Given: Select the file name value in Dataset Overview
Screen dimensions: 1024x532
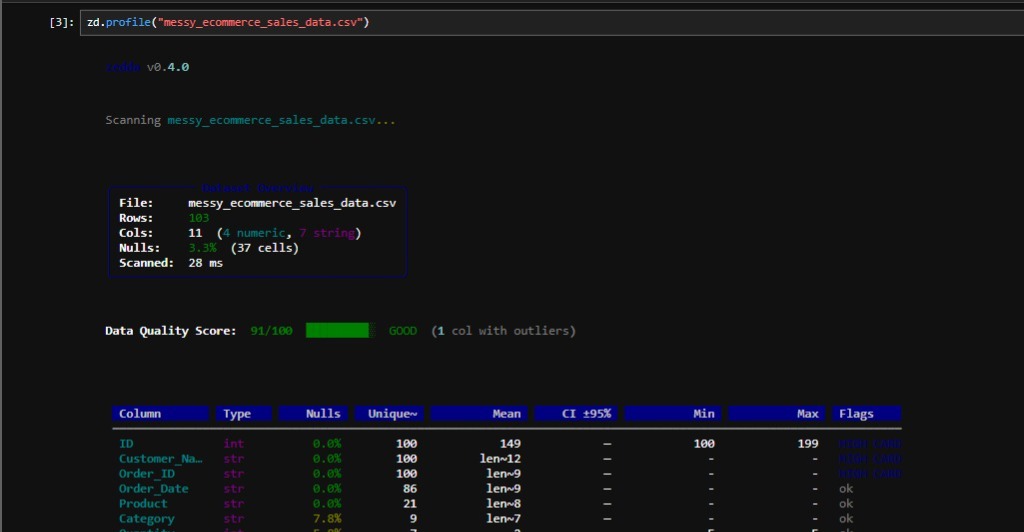Looking at the screenshot, I should click(x=292, y=203).
